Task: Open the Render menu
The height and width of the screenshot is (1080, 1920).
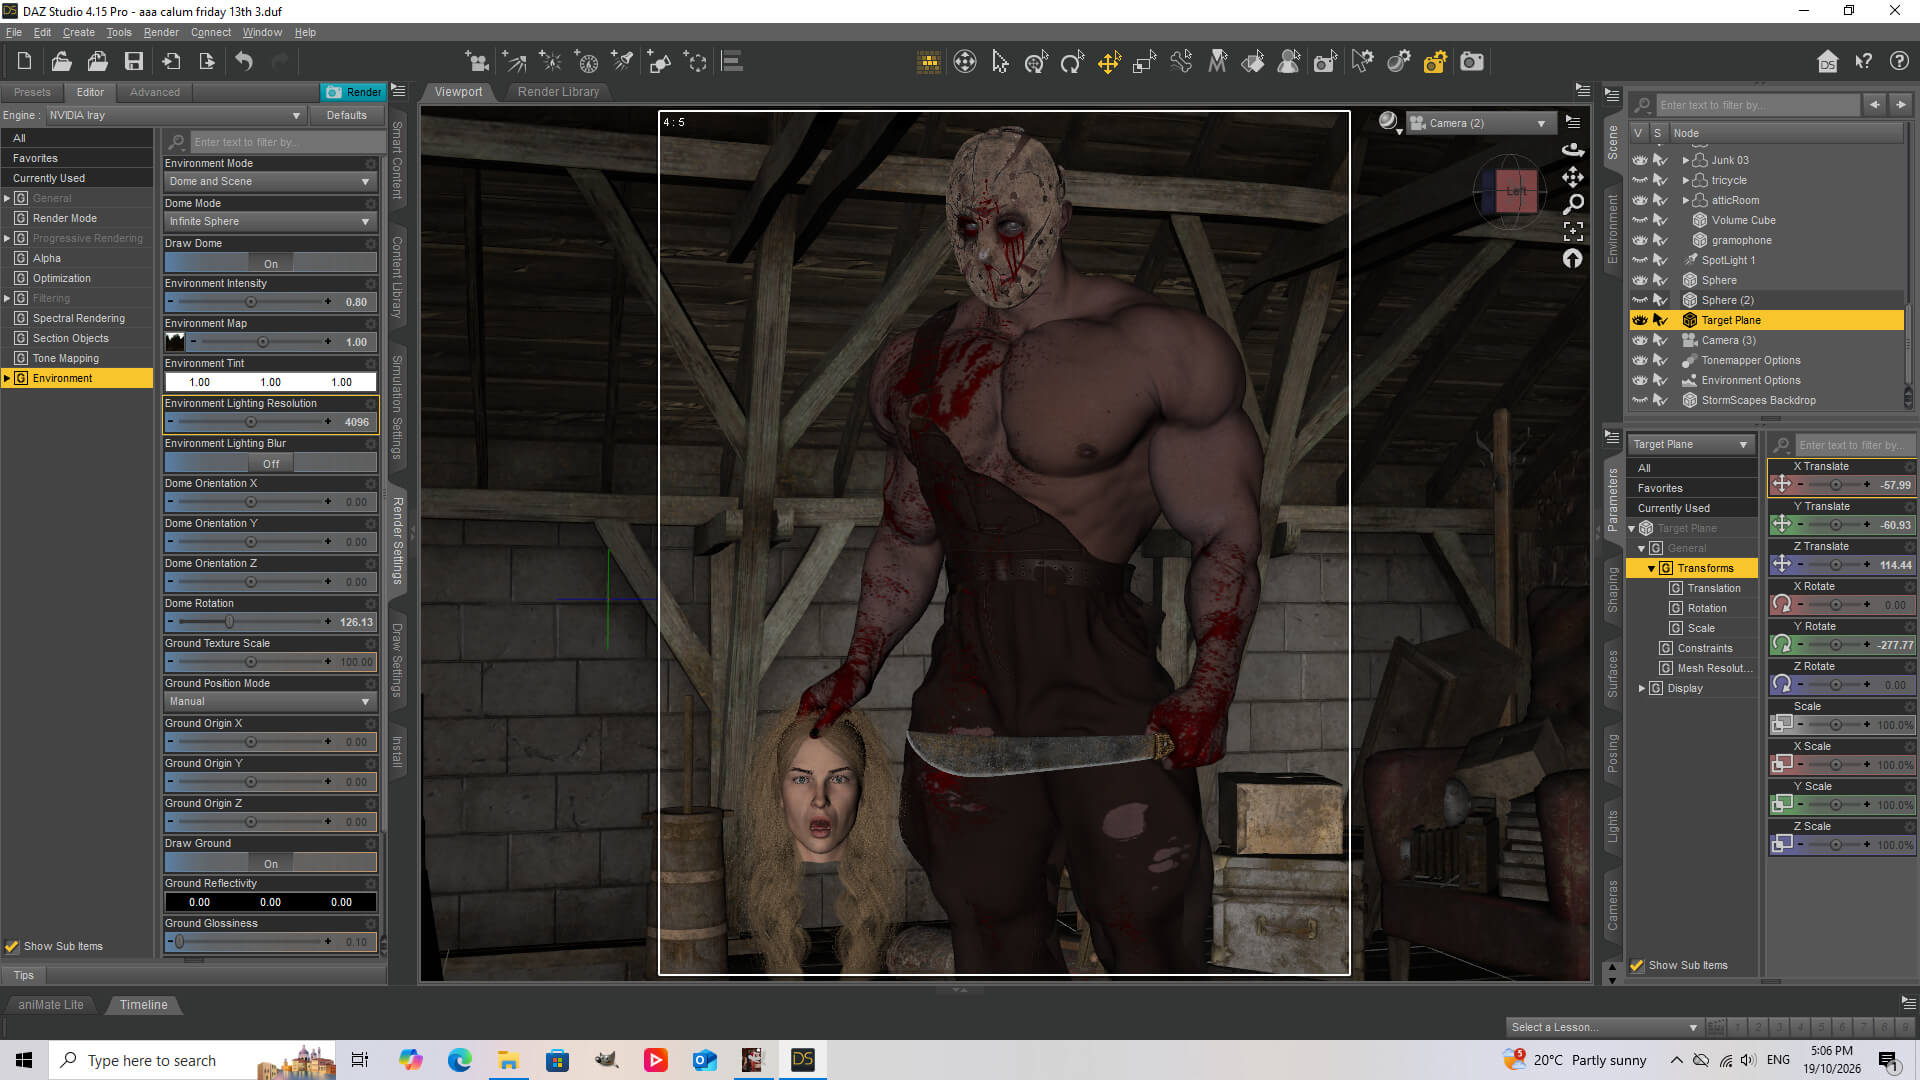Action: tap(161, 32)
